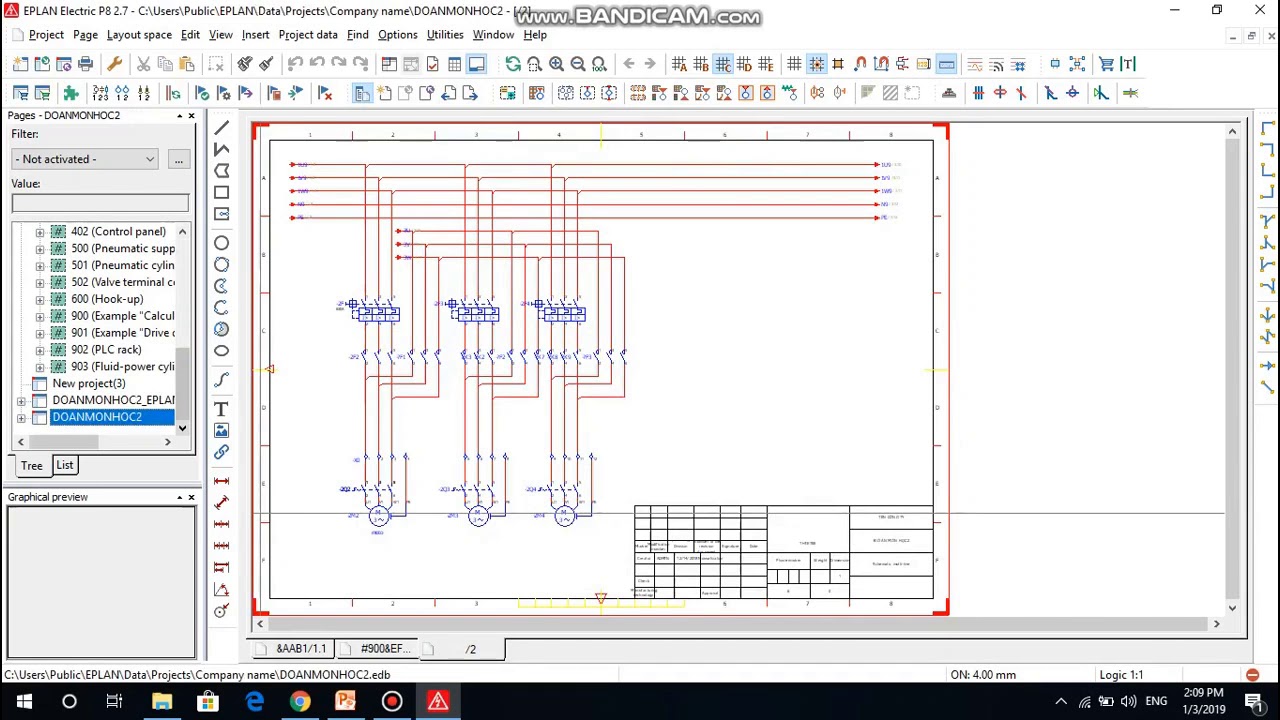Screen dimensions: 1280x720
Task: Toggle Snap to grid button
Action: coord(816,64)
